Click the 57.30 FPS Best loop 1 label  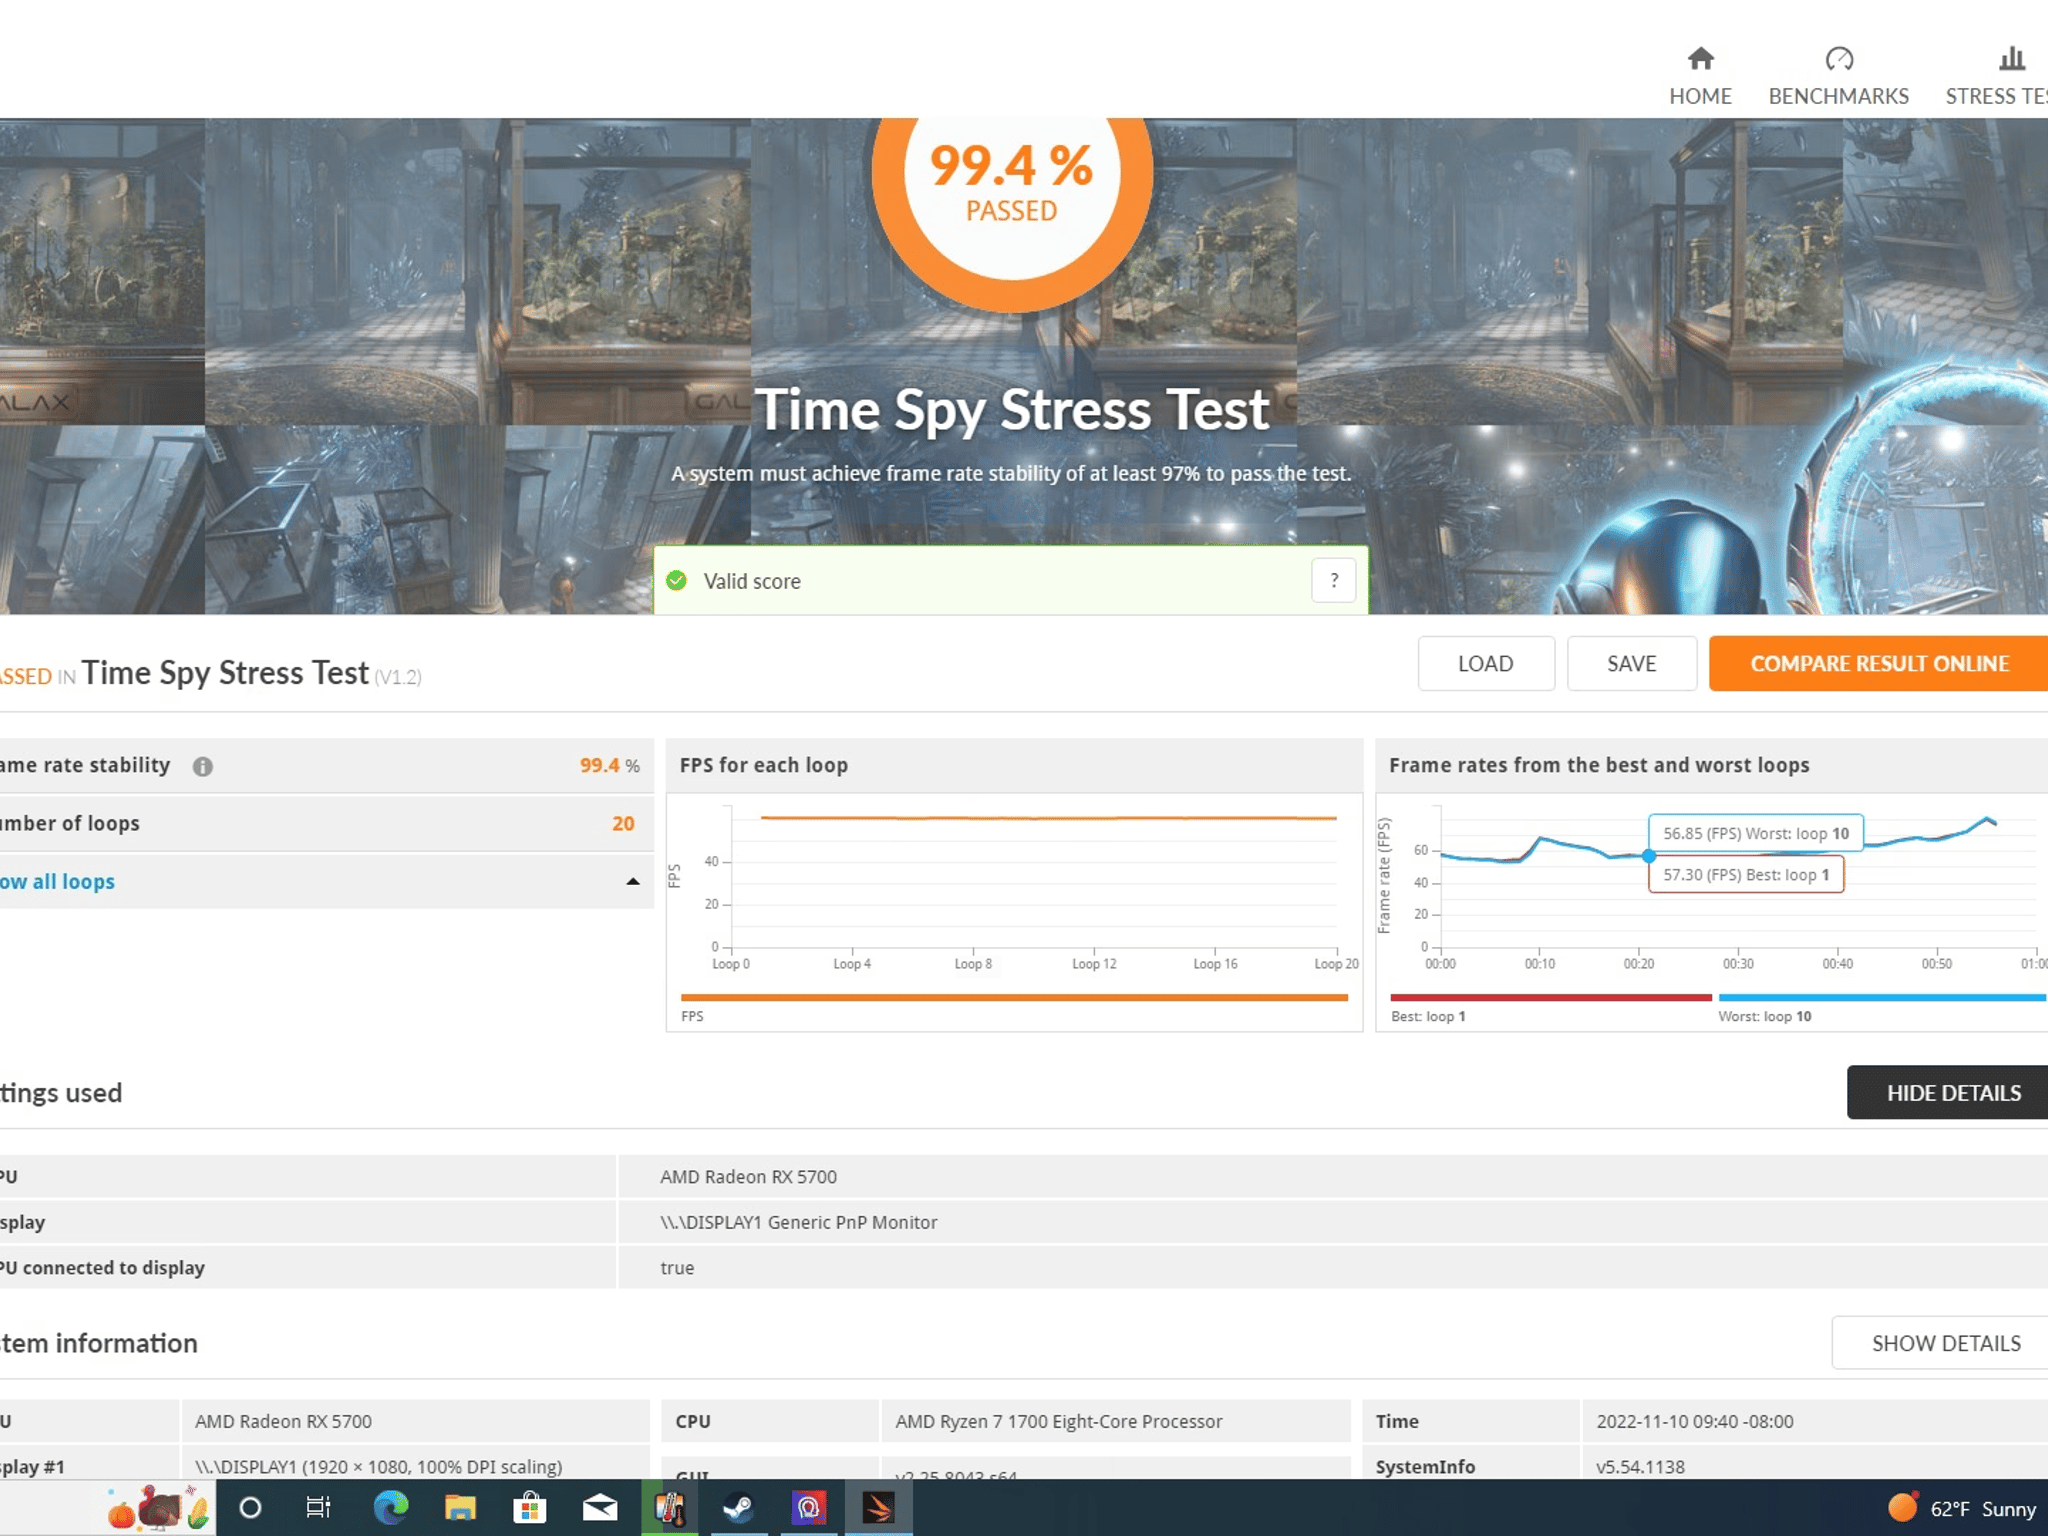coord(1745,874)
